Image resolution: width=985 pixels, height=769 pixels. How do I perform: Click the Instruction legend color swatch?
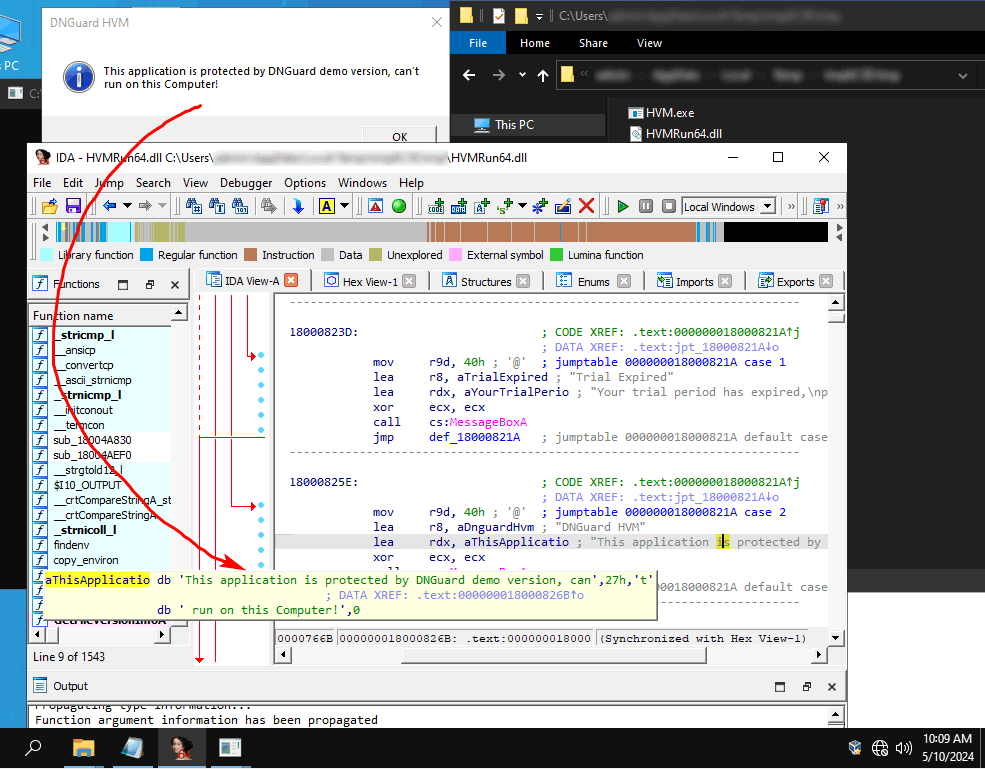(x=251, y=255)
